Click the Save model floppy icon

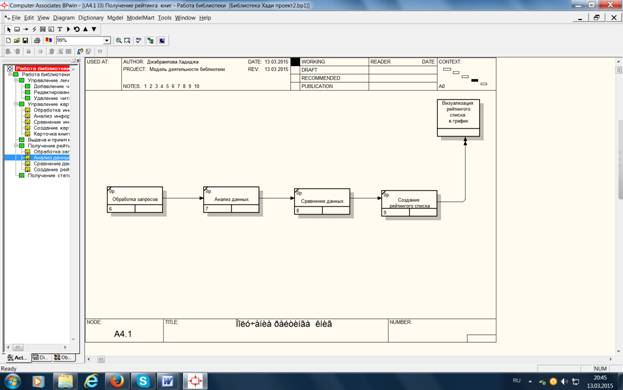click(25, 41)
